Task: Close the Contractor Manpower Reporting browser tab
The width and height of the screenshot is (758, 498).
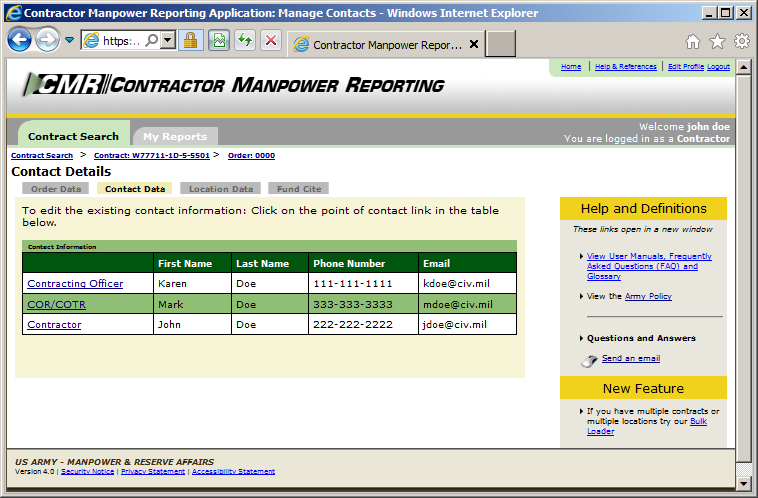Action: coord(474,45)
